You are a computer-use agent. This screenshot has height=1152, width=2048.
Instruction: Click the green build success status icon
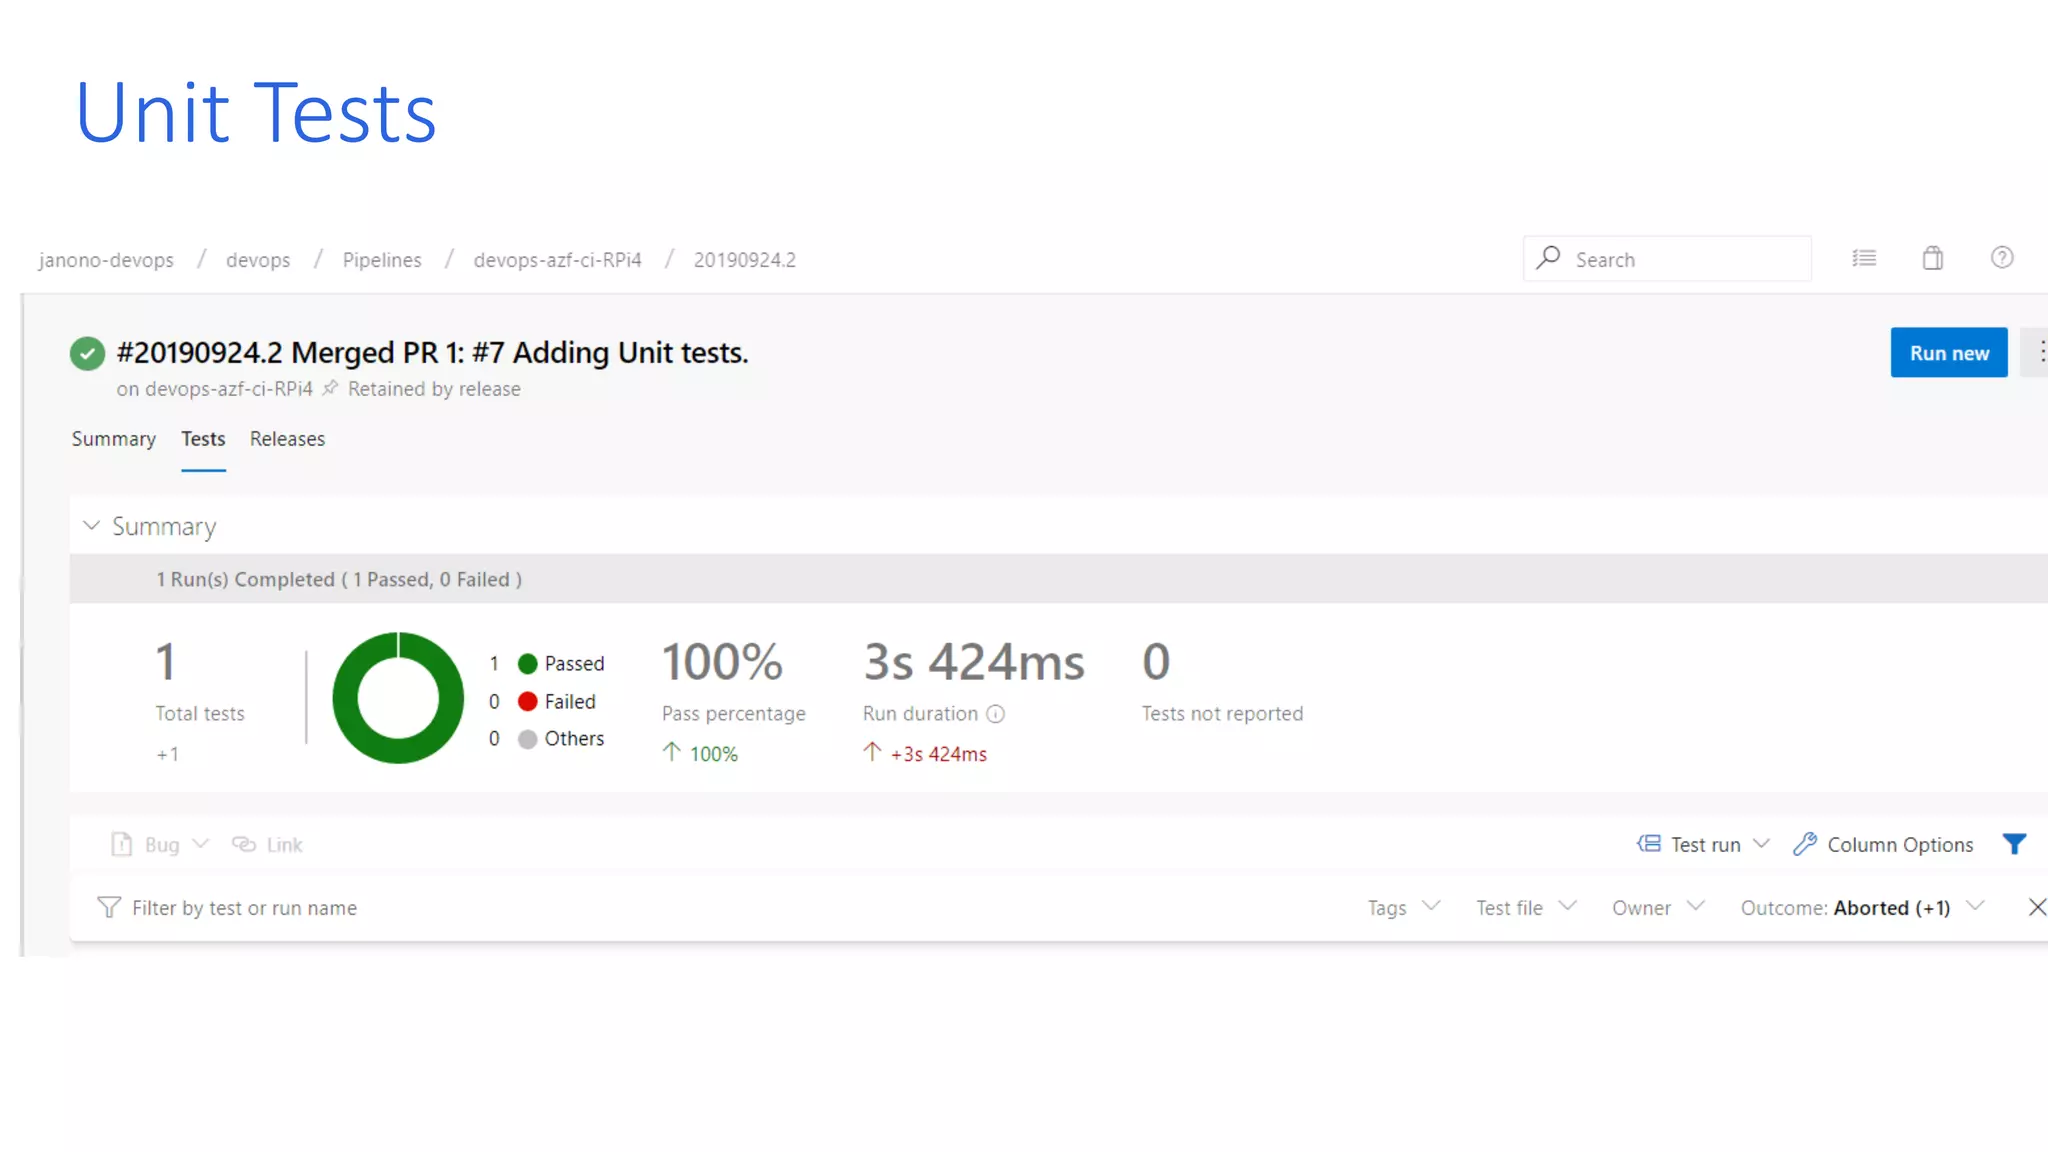(x=87, y=353)
